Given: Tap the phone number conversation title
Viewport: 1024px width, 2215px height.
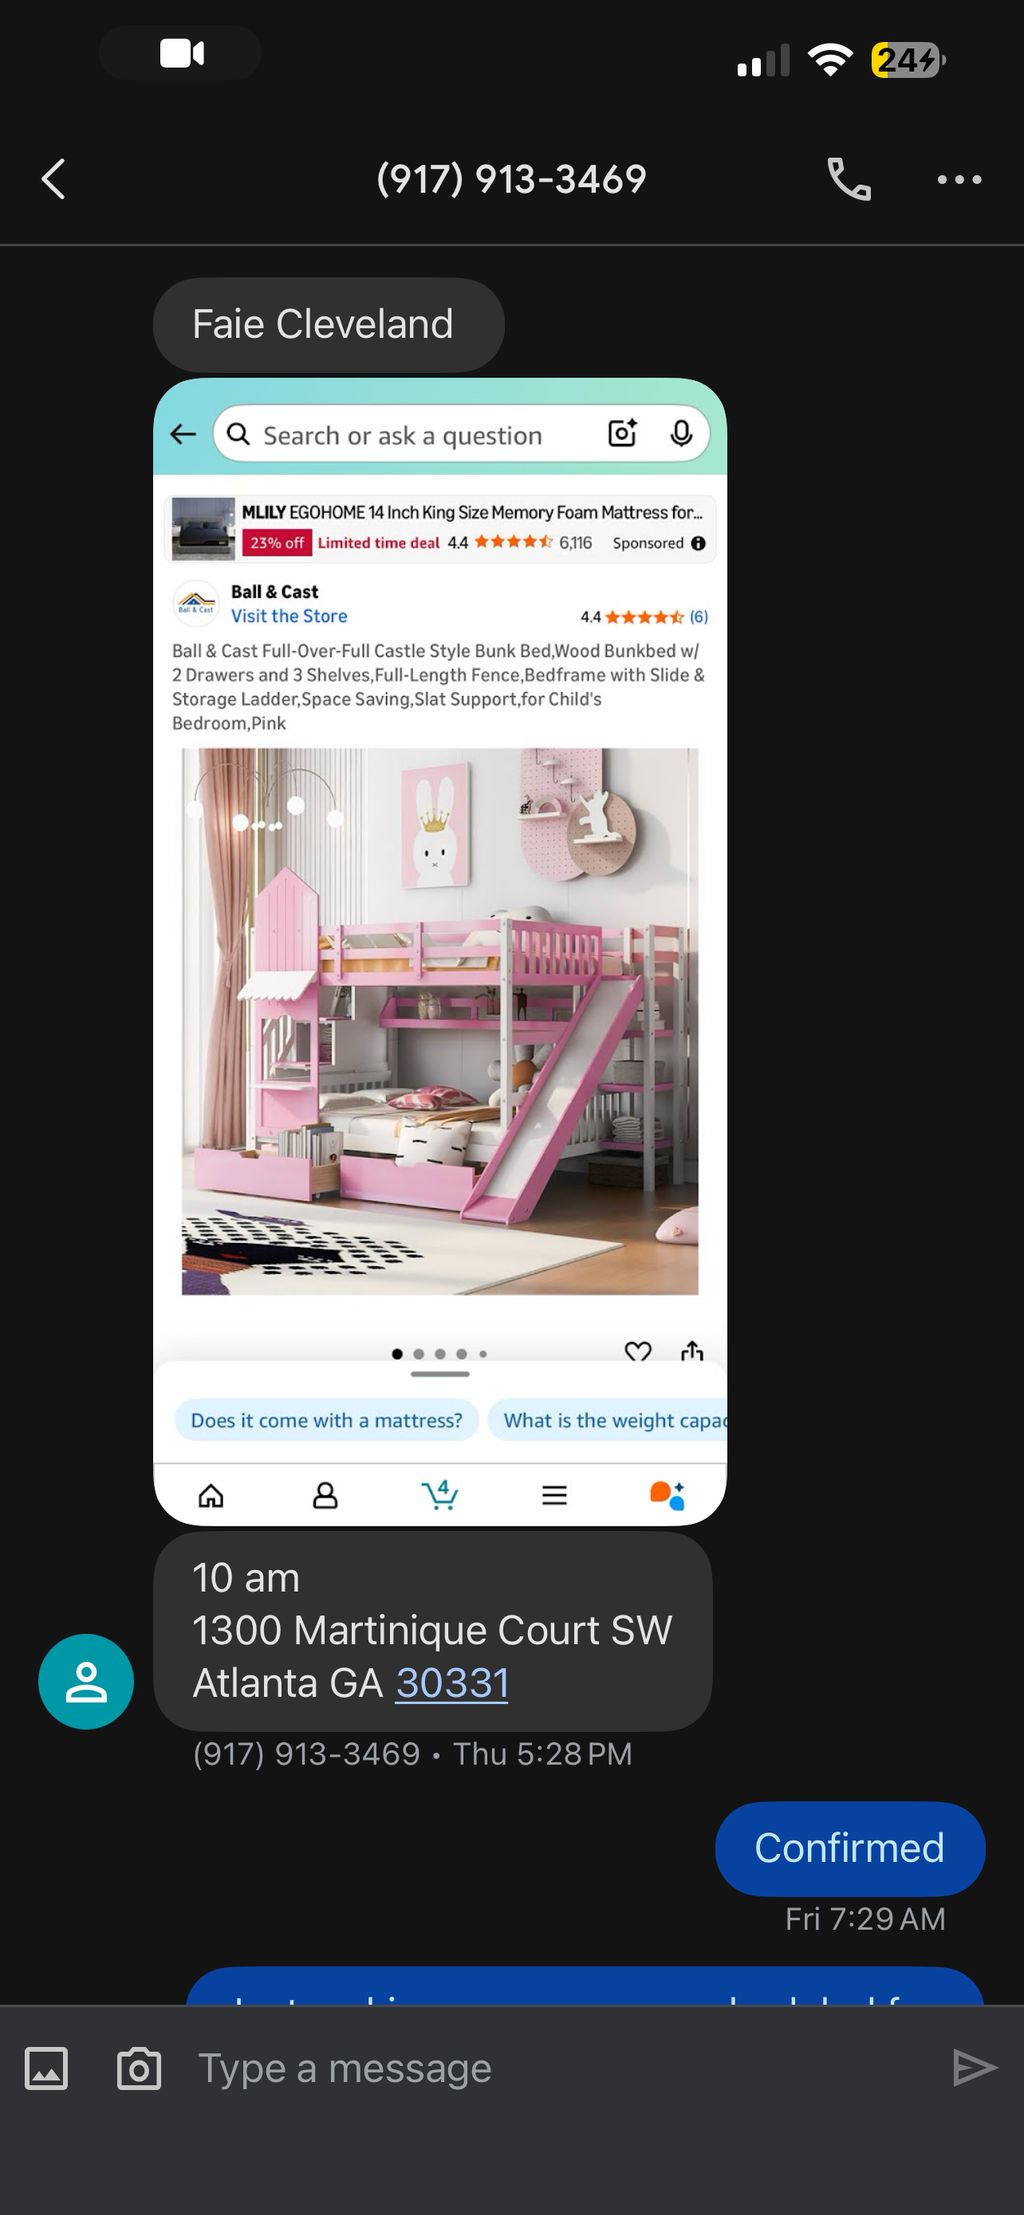Looking at the screenshot, I should 511,180.
